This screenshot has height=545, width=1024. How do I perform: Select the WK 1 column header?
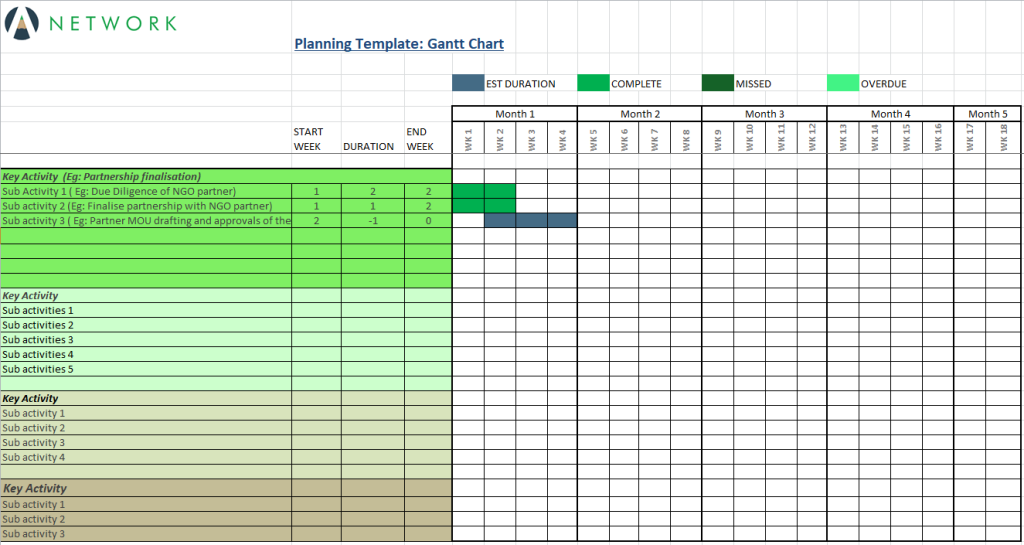point(468,139)
